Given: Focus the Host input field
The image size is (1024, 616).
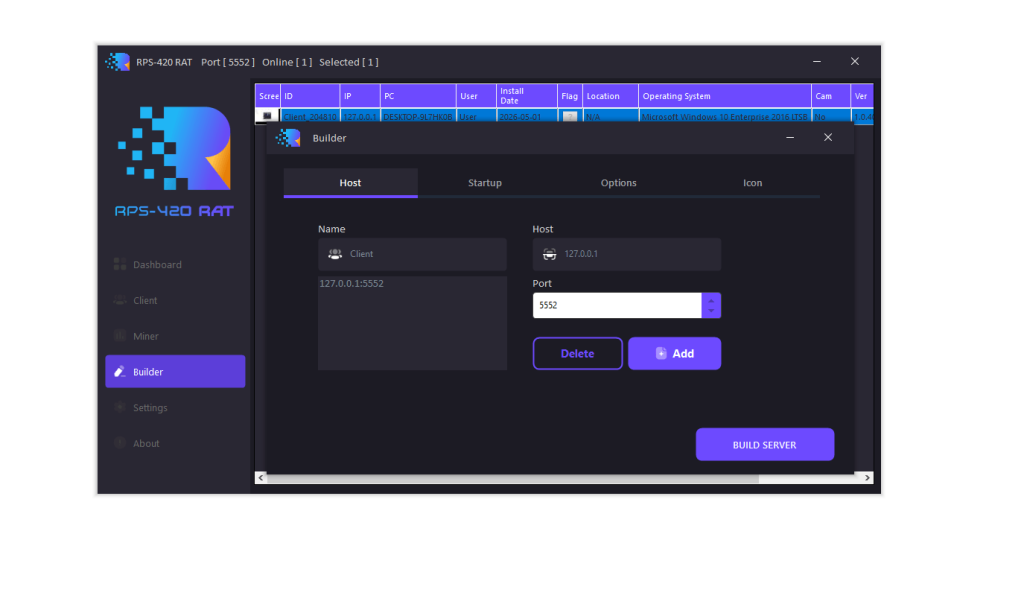Looking at the screenshot, I should (x=627, y=254).
